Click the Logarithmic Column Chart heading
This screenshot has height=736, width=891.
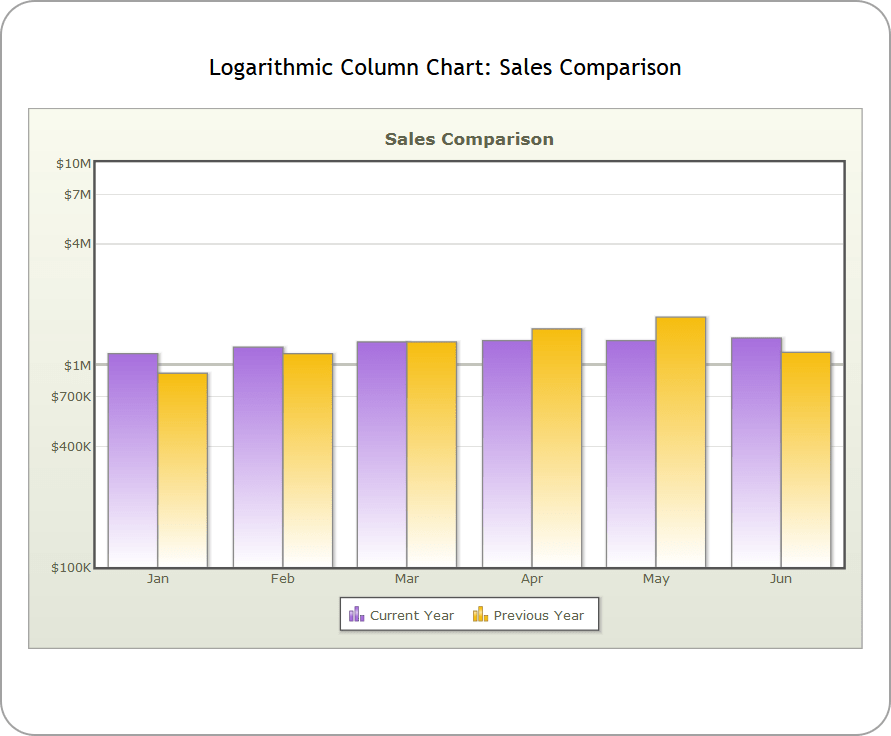coord(445,67)
